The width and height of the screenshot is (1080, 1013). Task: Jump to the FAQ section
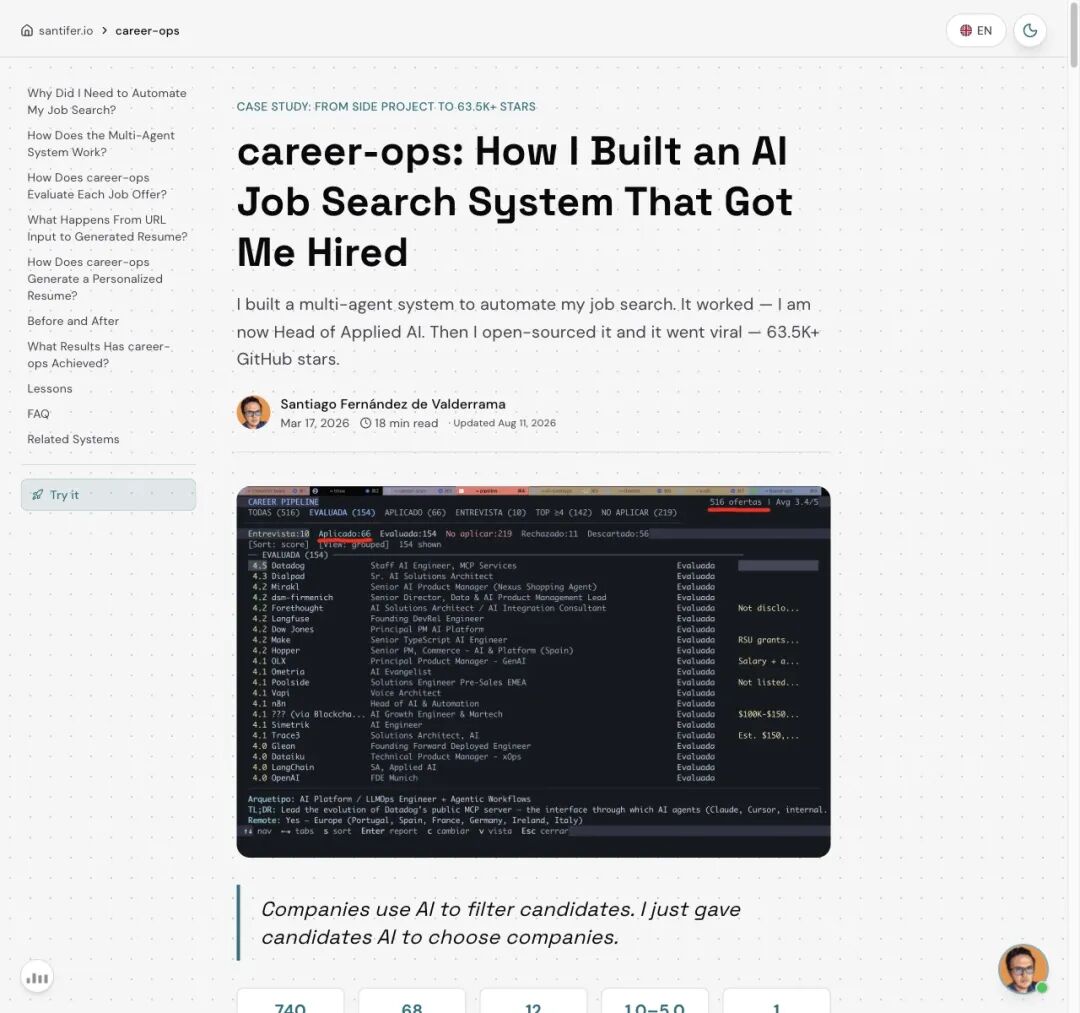39,414
